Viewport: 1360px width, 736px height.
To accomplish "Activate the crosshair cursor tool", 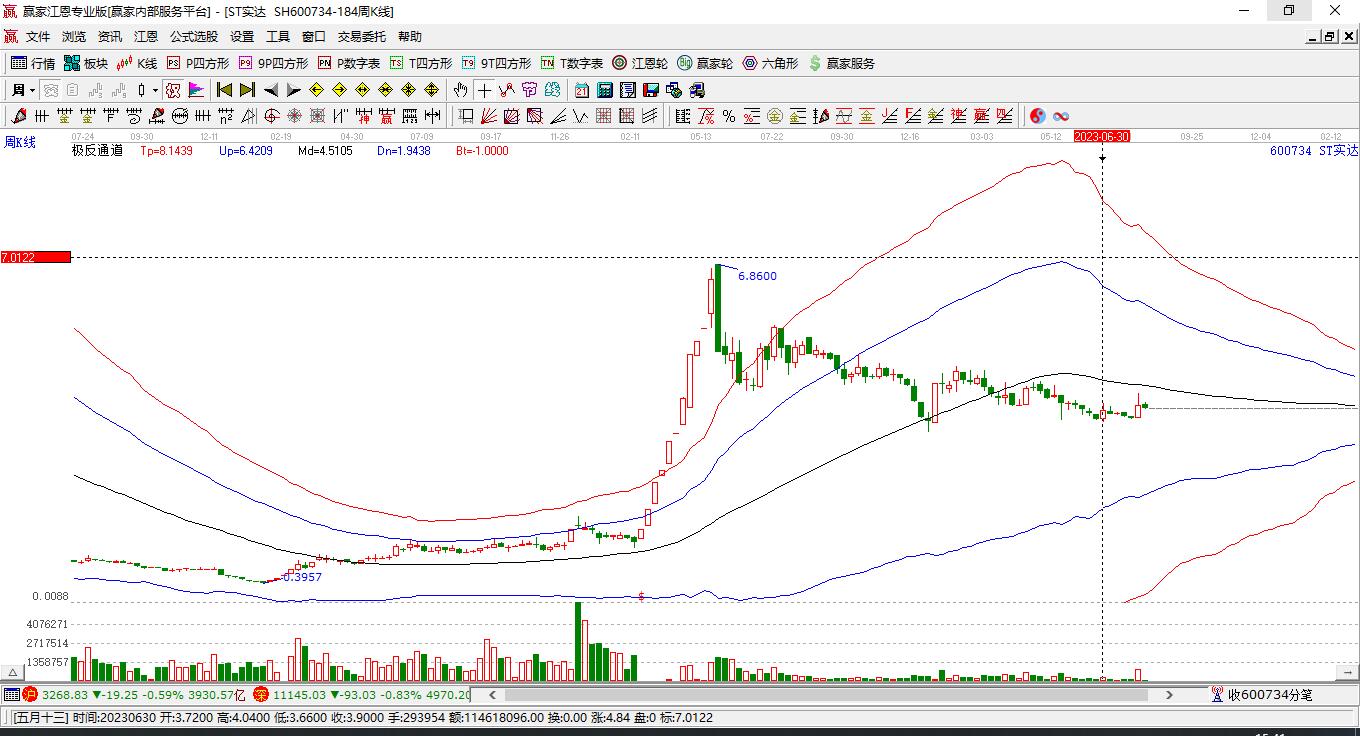I will coord(484,90).
